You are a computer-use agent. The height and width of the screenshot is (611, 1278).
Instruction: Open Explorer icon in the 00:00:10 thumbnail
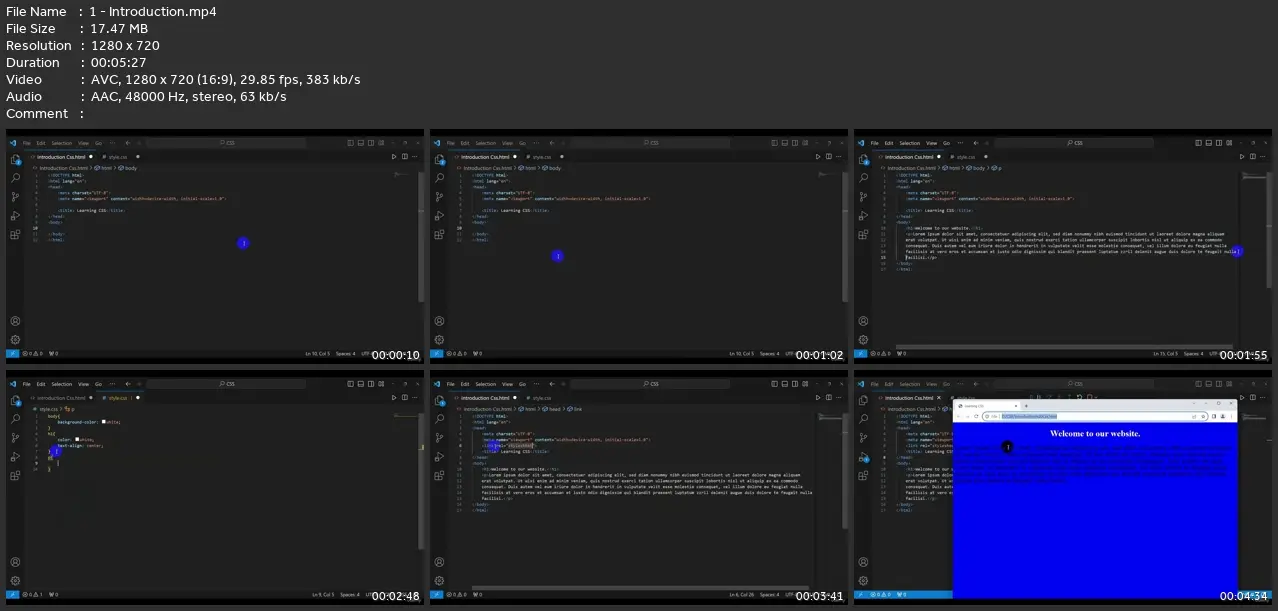(x=15, y=160)
